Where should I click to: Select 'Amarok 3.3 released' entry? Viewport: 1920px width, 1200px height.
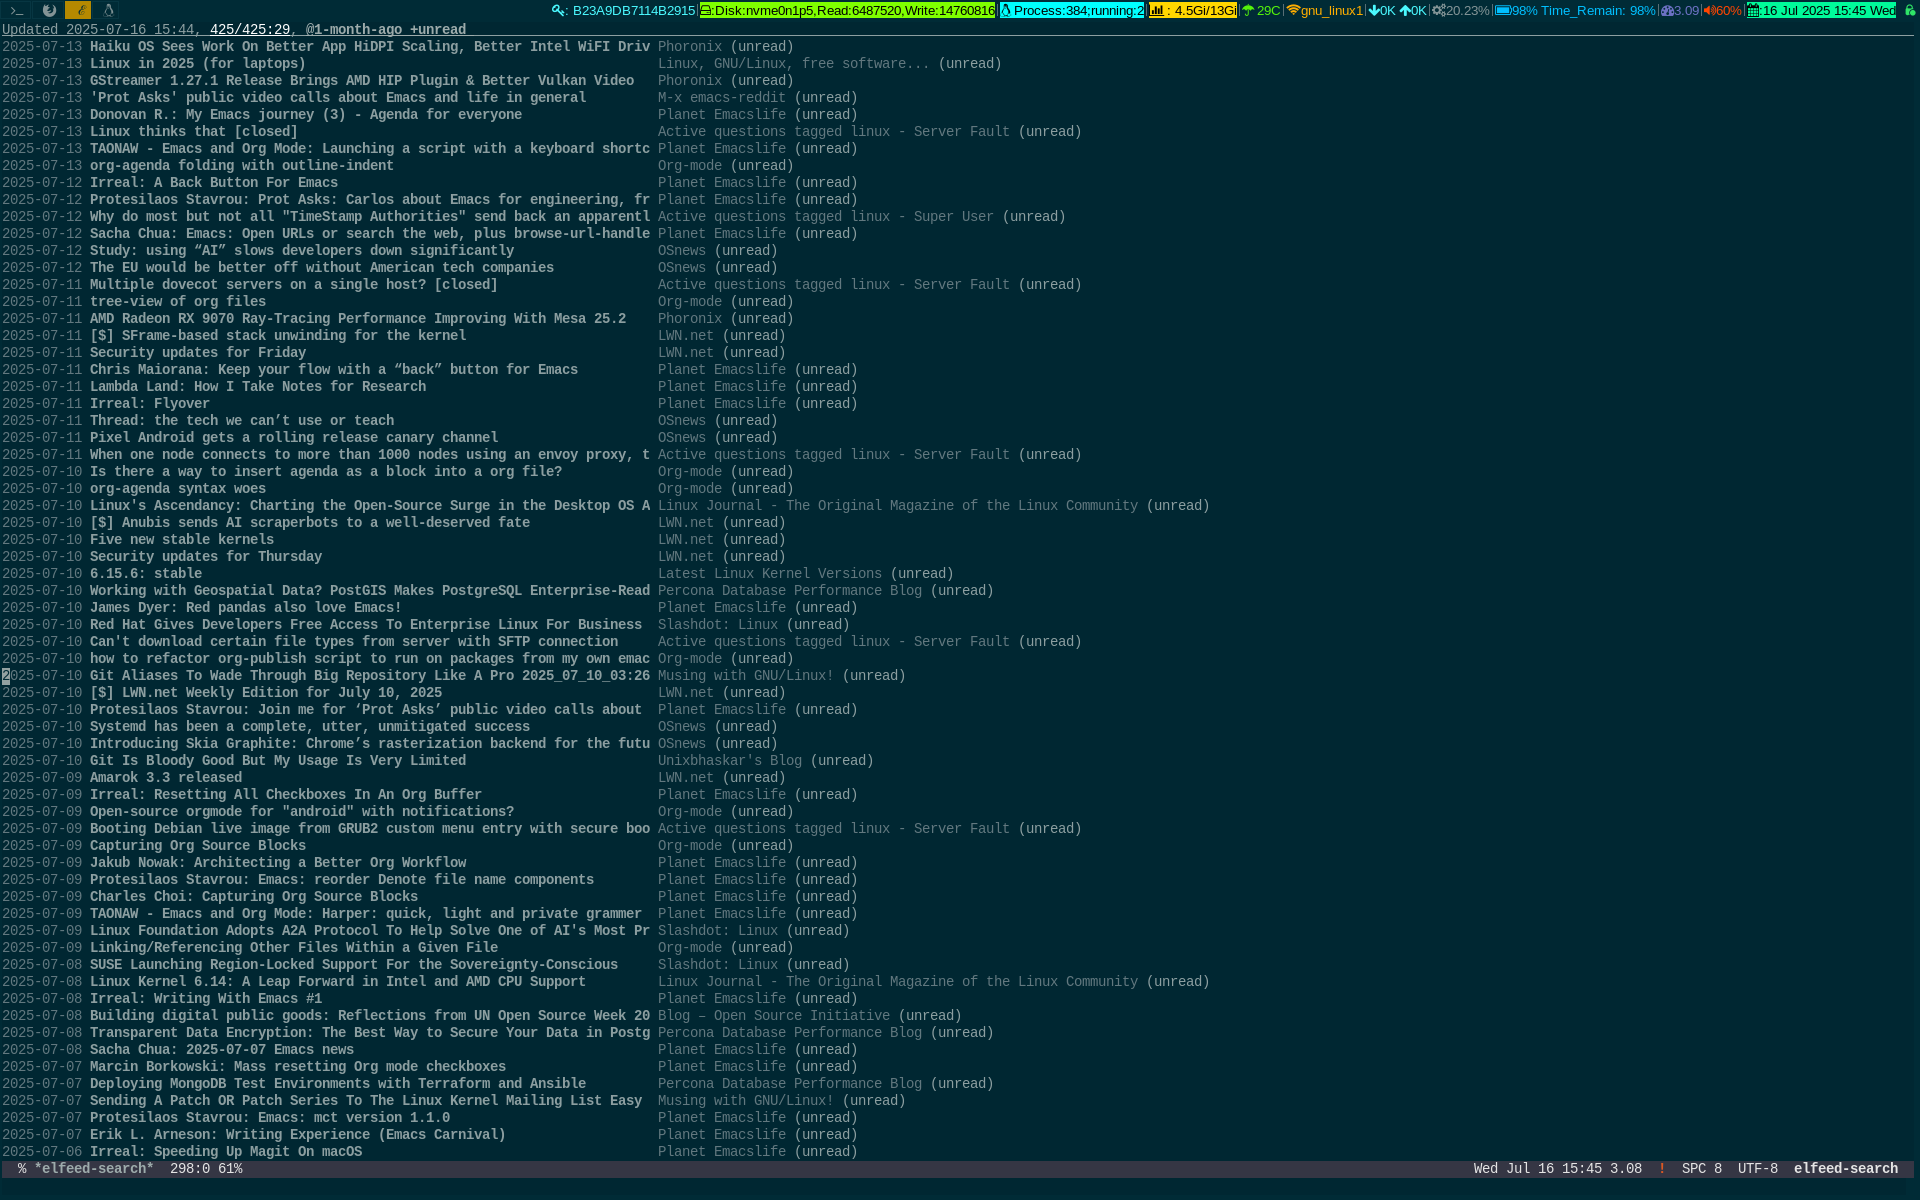[166, 778]
